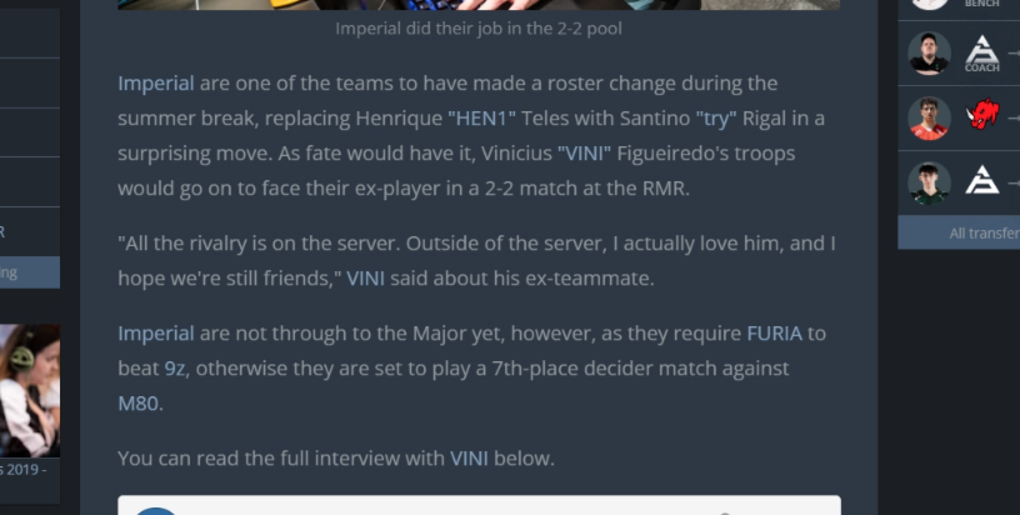Viewport: 1020px width, 515px height.
Task: Open the All transfers button
Action: point(959,233)
